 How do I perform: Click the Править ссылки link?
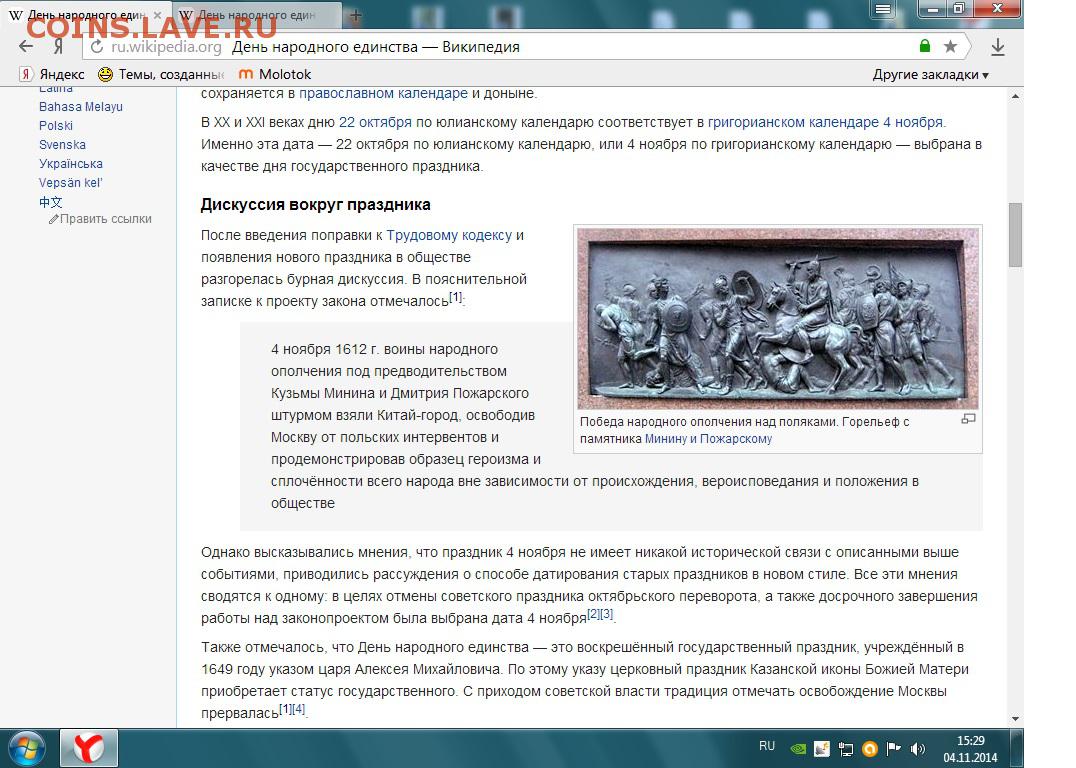tap(106, 219)
